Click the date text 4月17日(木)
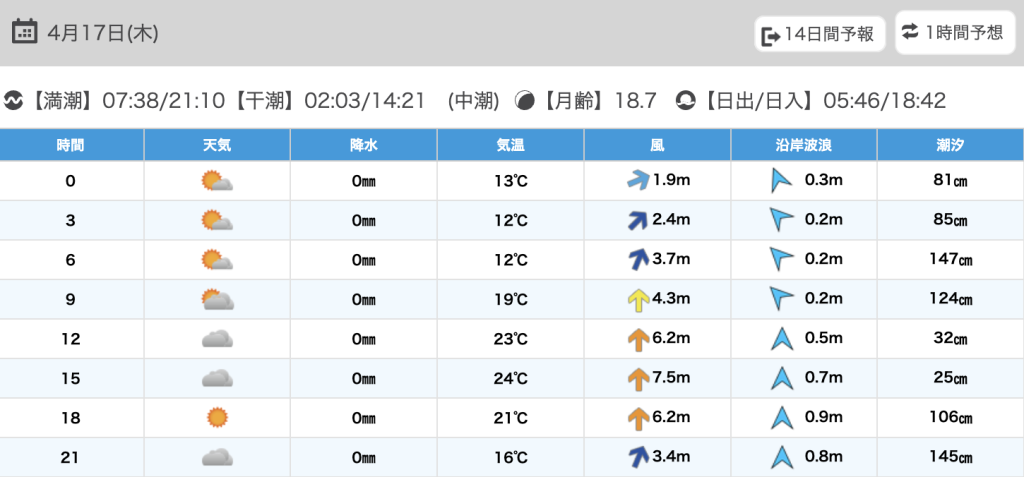This screenshot has width=1024, height=477. pos(103,33)
